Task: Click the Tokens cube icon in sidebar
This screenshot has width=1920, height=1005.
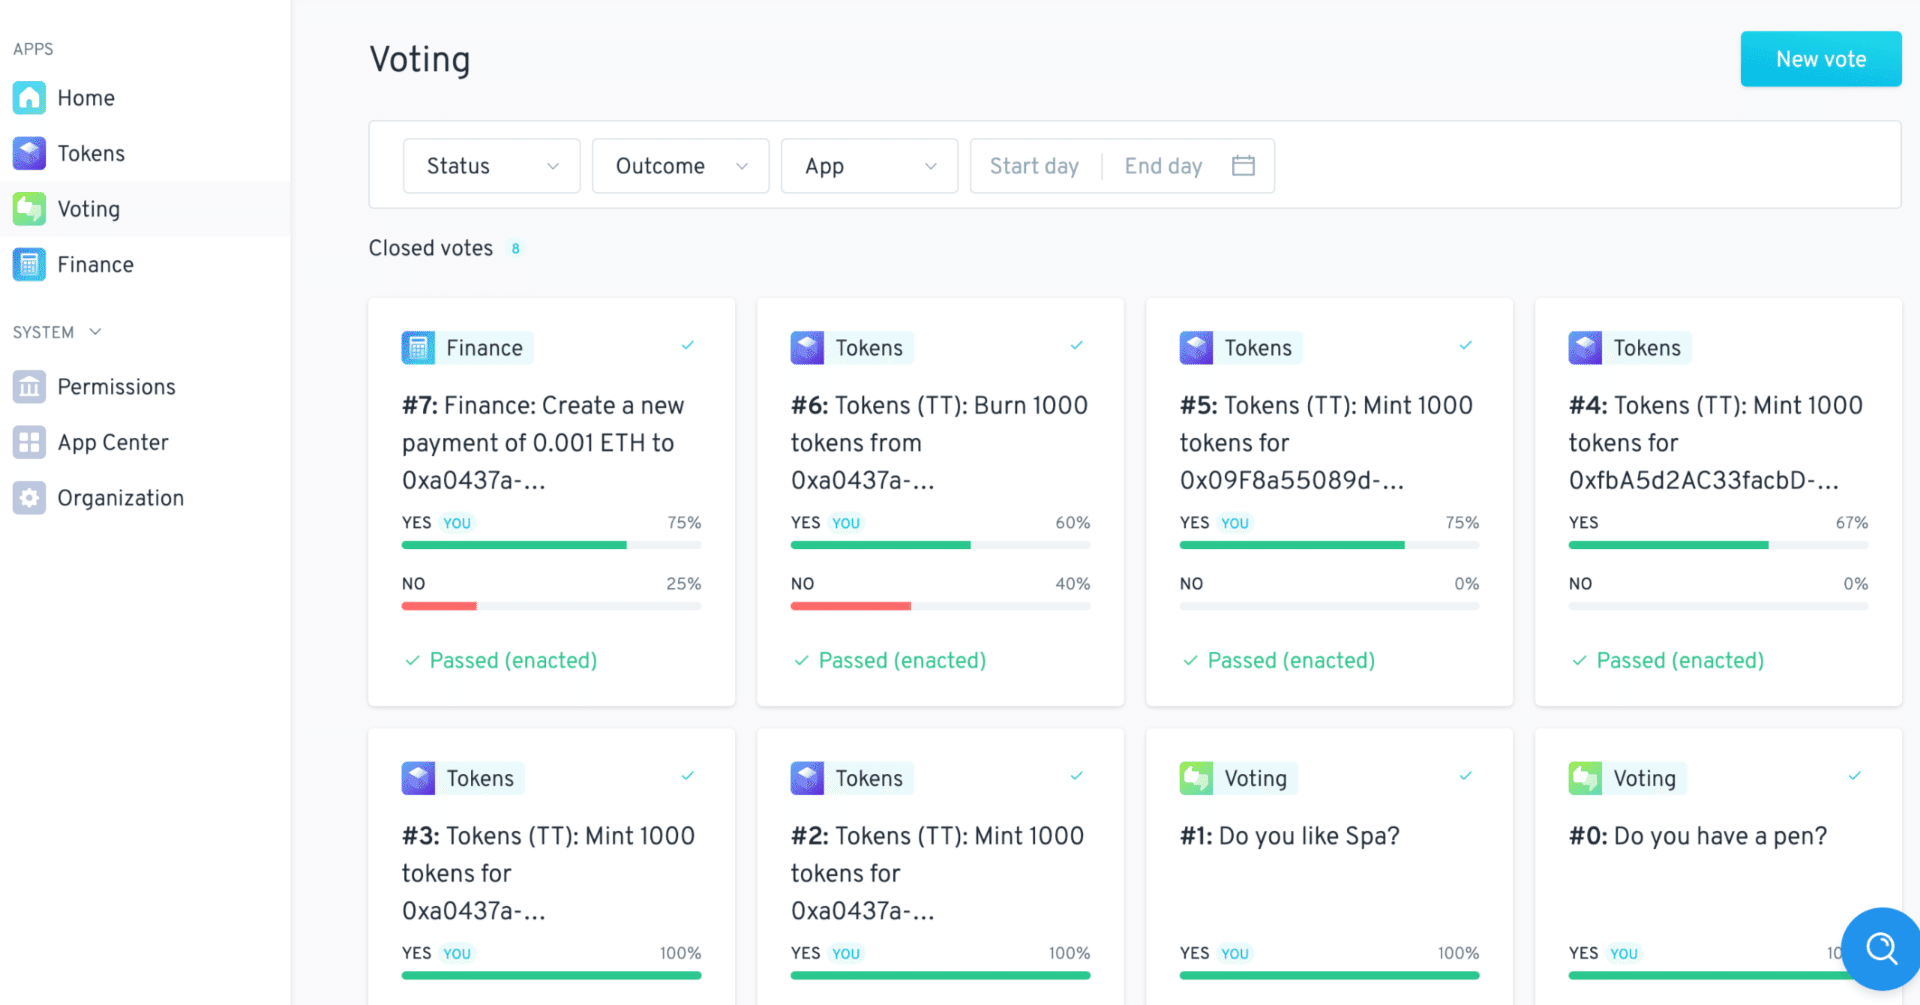Action: point(29,153)
